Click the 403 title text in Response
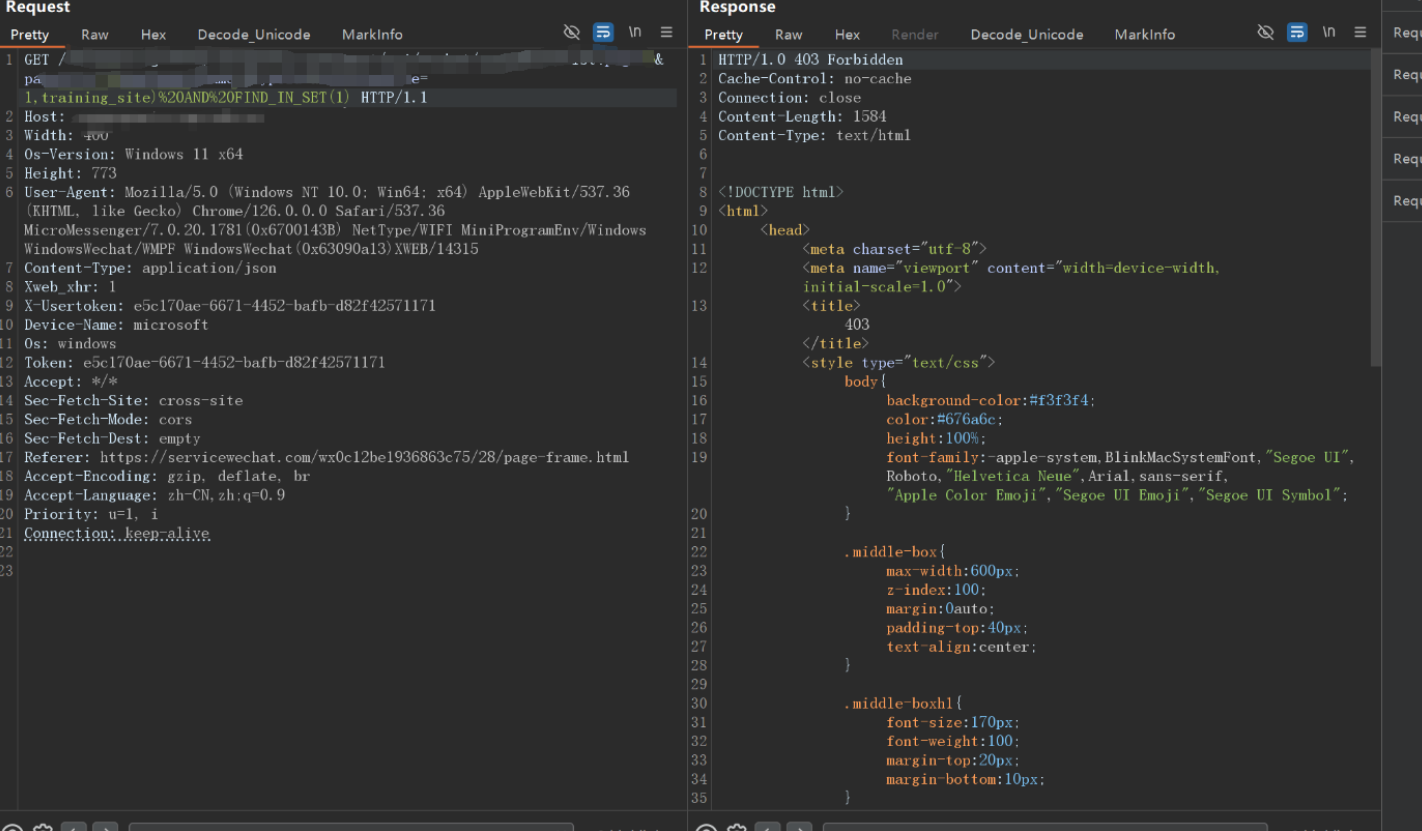 coord(857,325)
